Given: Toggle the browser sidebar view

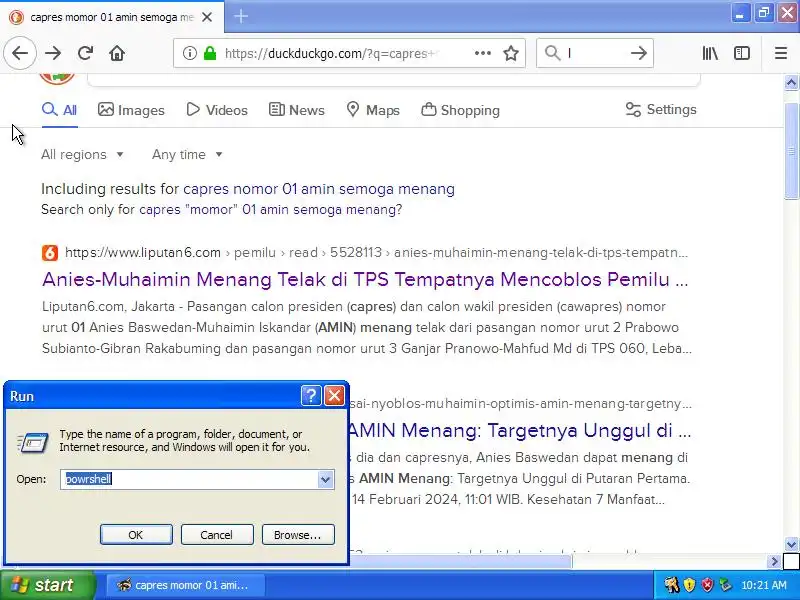Looking at the screenshot, I should (x=742, y=53).
